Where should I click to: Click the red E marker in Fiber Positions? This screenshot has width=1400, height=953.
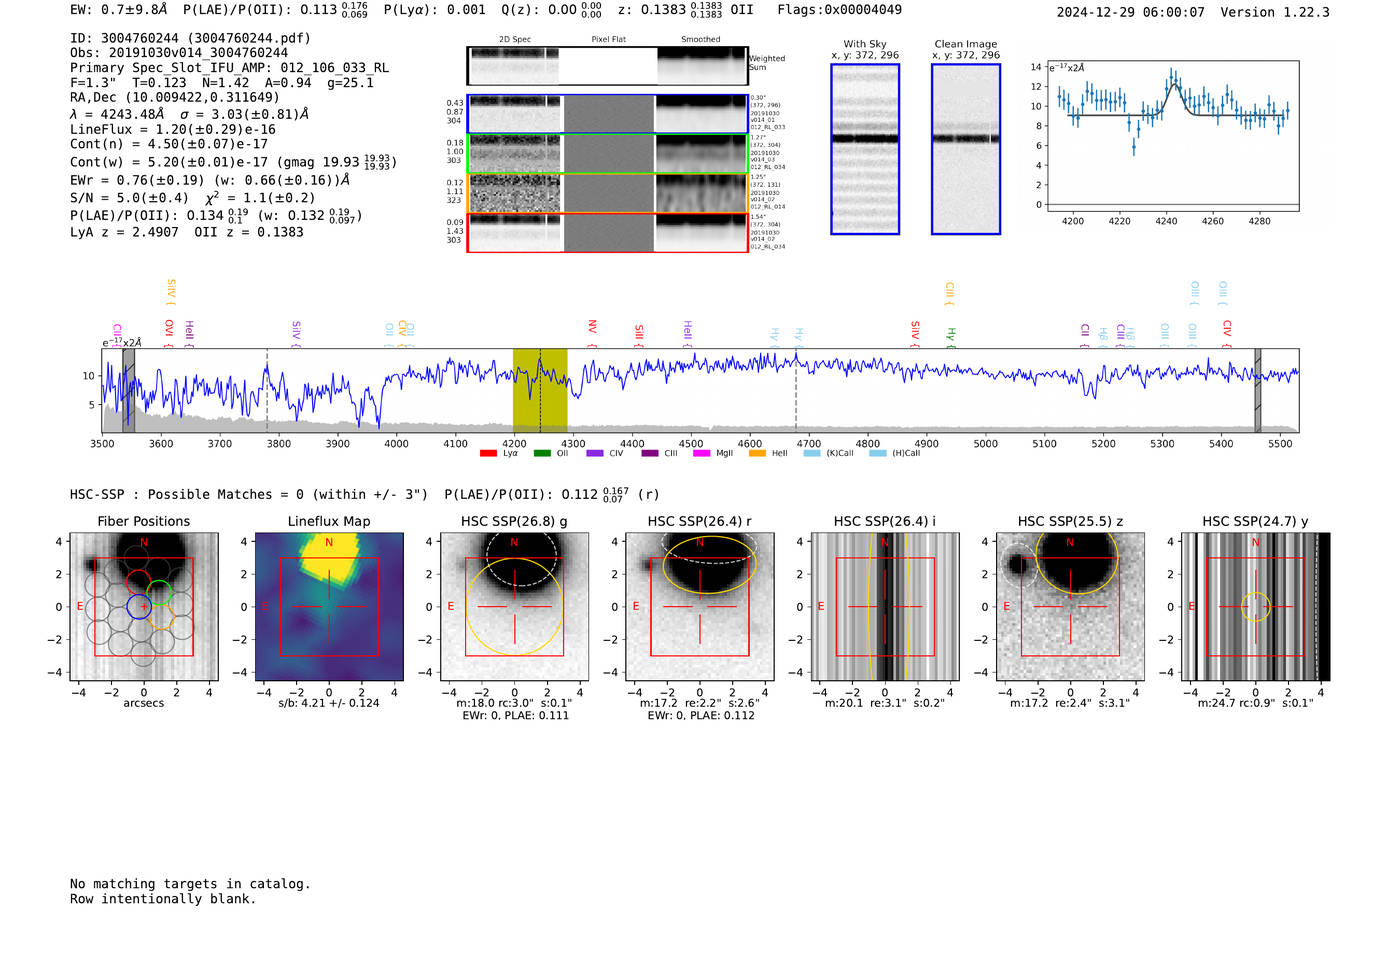pos(80,606)
